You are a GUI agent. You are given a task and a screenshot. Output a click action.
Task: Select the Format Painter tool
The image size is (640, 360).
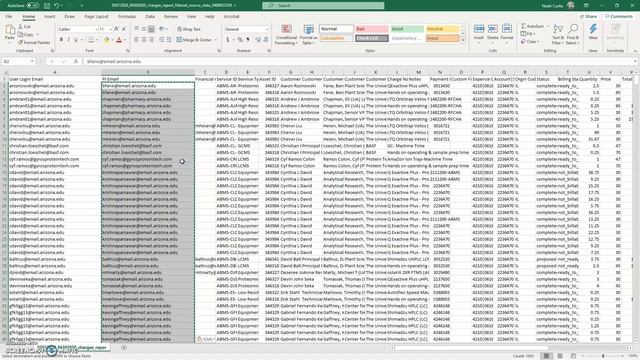34,42
